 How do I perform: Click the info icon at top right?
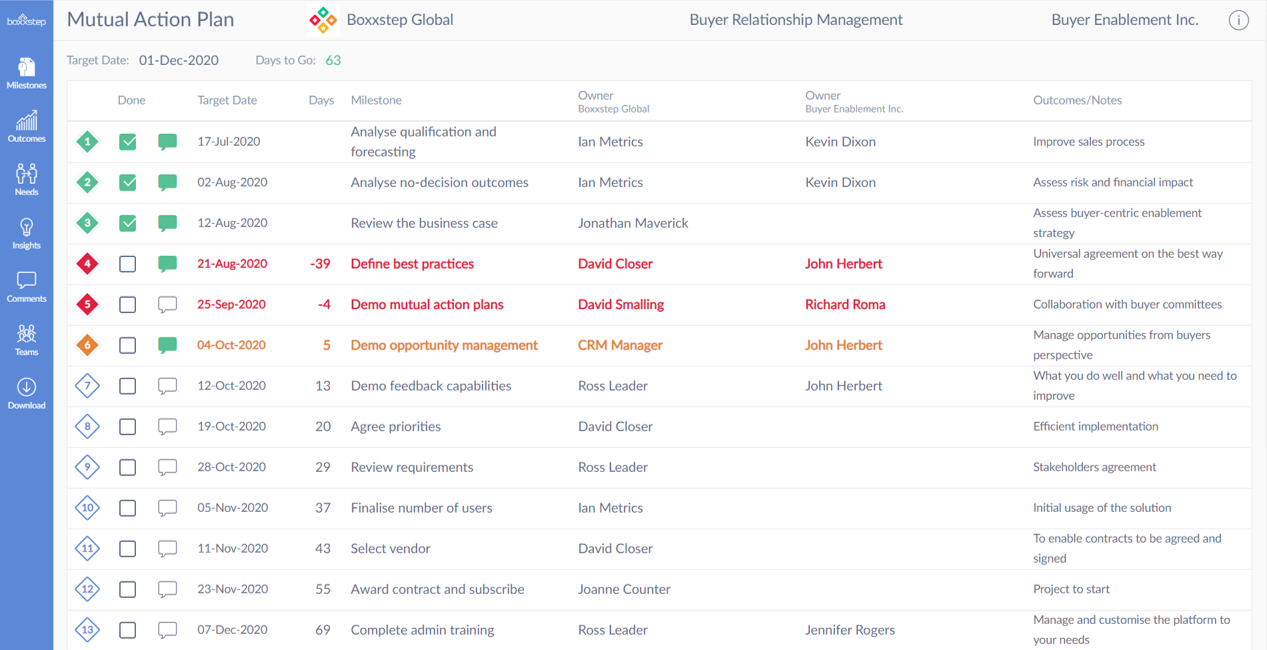(x=1238, y=20)
